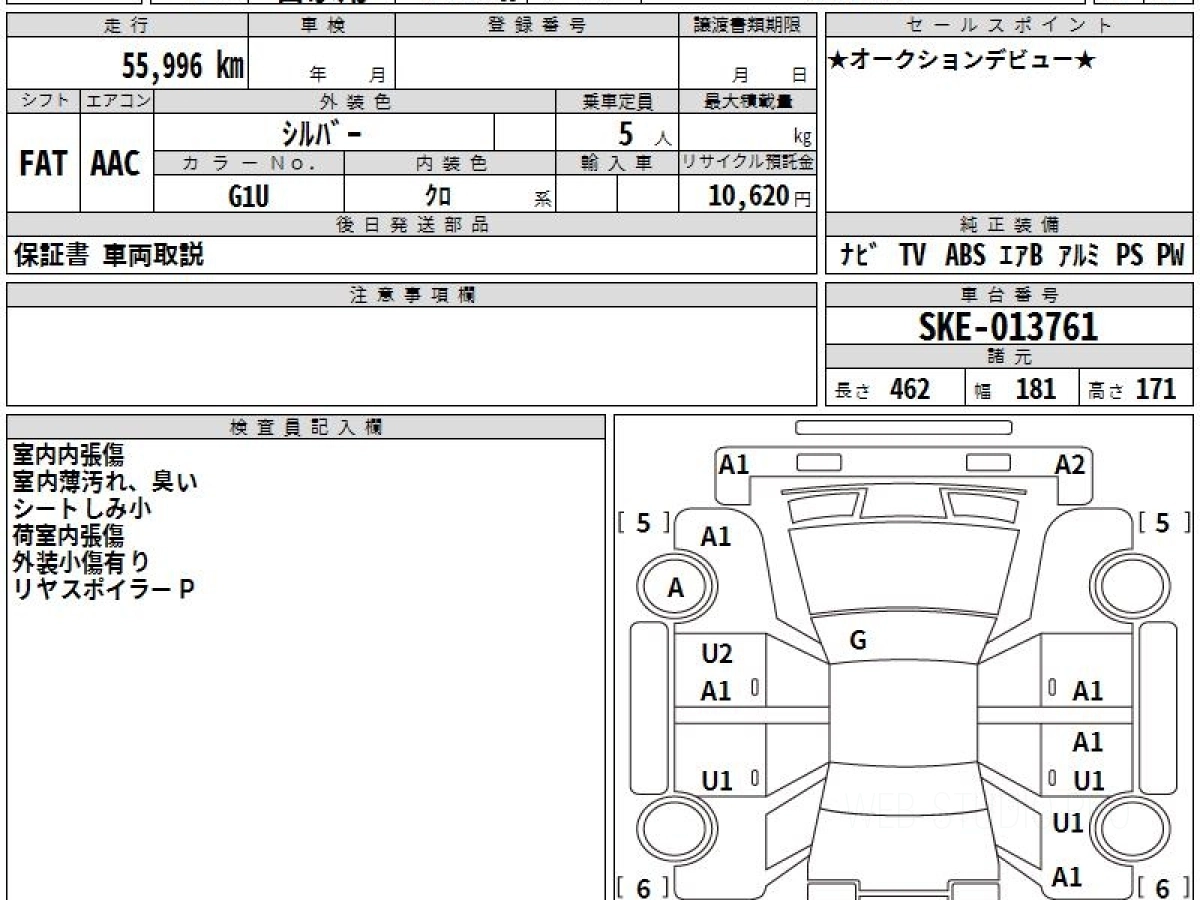Click the ABS equipment label
The height and width of the screenshot is (900, 1200).
tap(965, 255)
